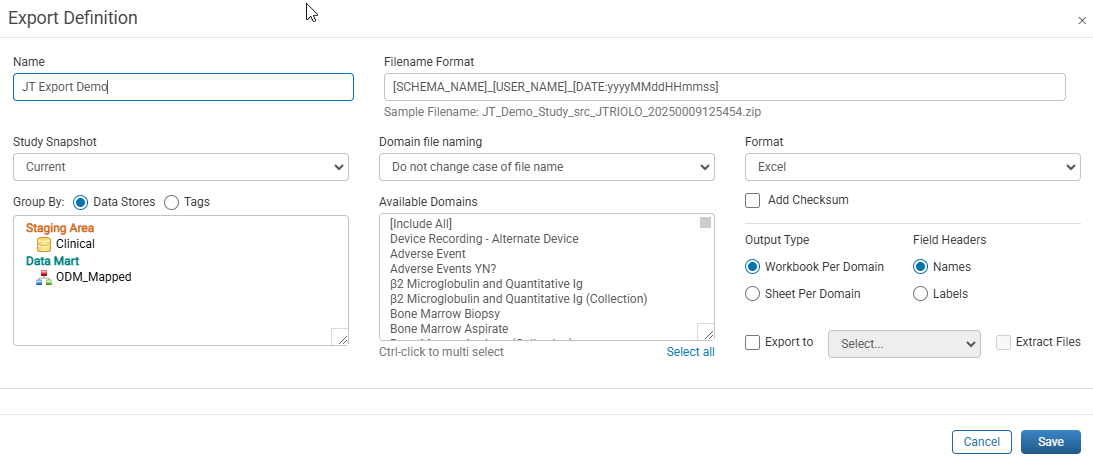Select Group By Tags radio
The width and height of the screenshot is (1093, 464).
coord(171,202)
